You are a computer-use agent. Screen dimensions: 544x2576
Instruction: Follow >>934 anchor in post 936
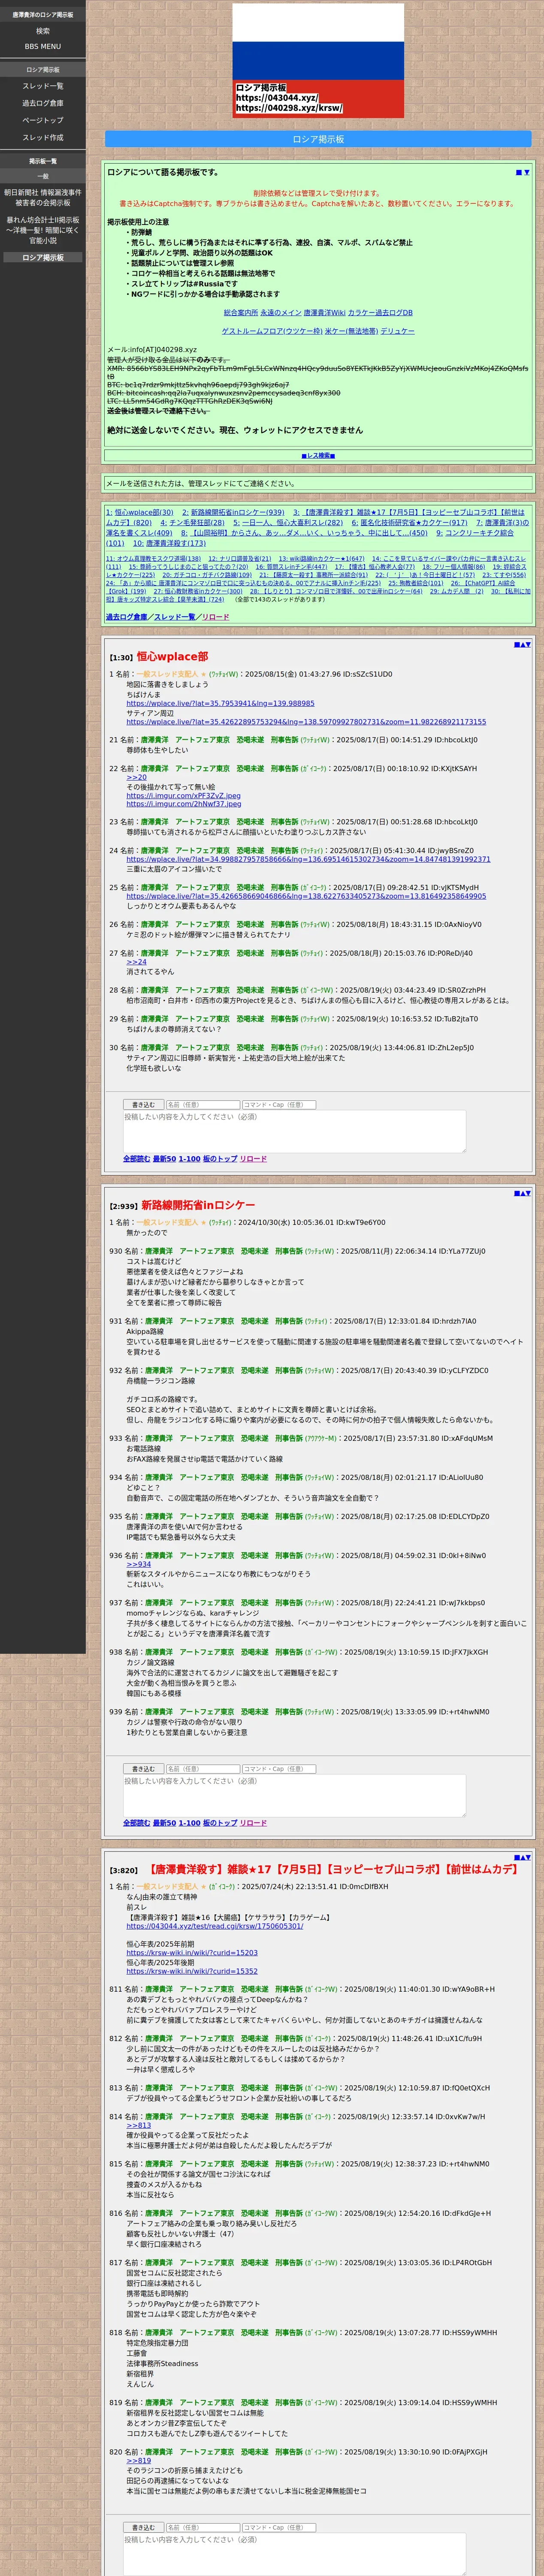(x=139, y=1564)
